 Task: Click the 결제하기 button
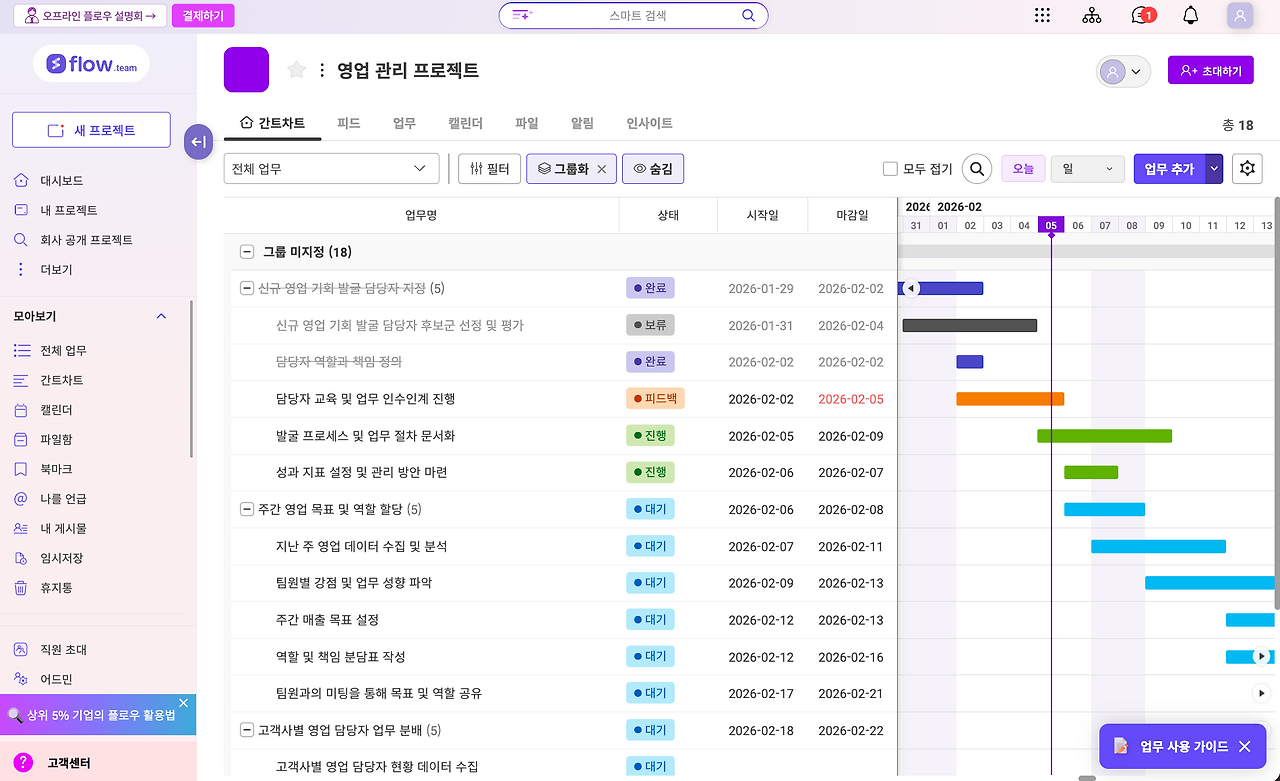pyautogui.click(x=203, y=15)
